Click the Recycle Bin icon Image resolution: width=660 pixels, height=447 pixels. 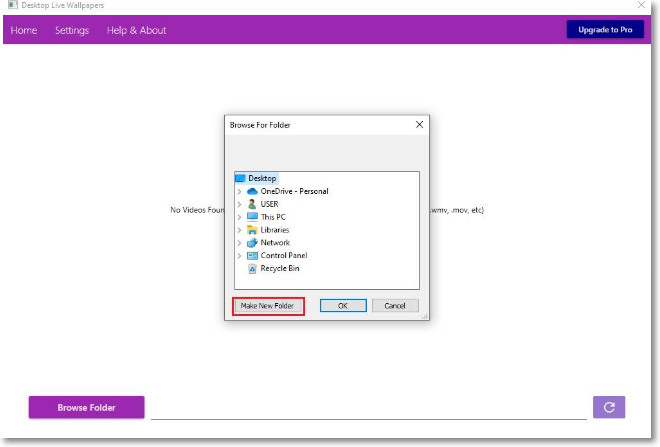click(x=252, y=269)
